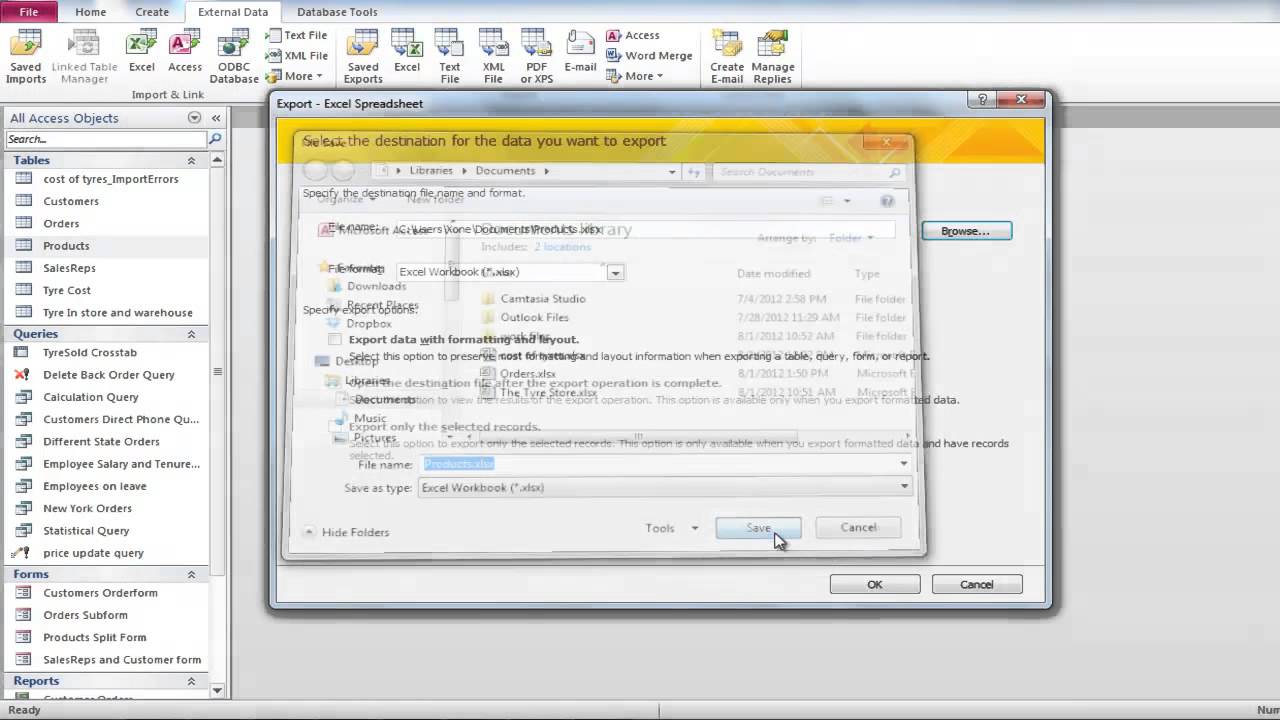Open the File format dropdown
1280x720 pixels.
point(616,272)
